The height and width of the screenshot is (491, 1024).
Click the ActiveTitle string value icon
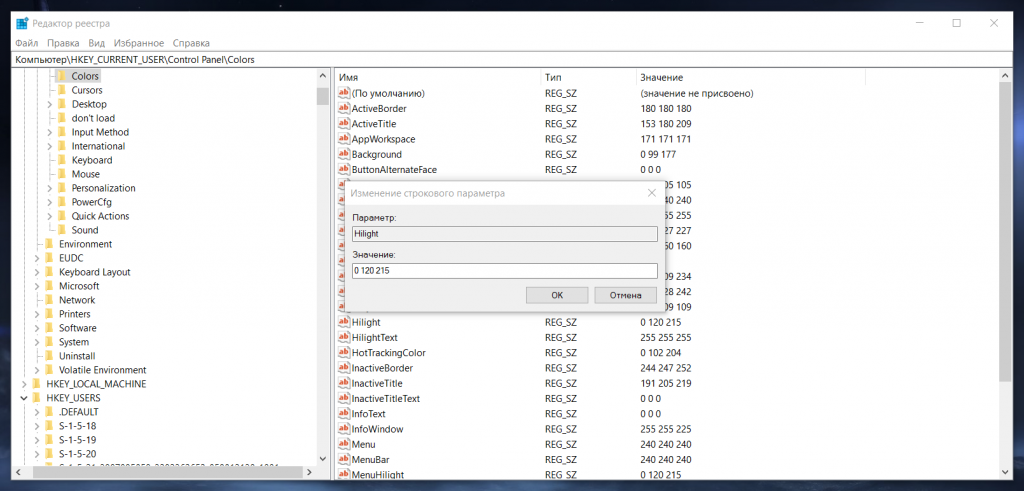click(344, 123)
